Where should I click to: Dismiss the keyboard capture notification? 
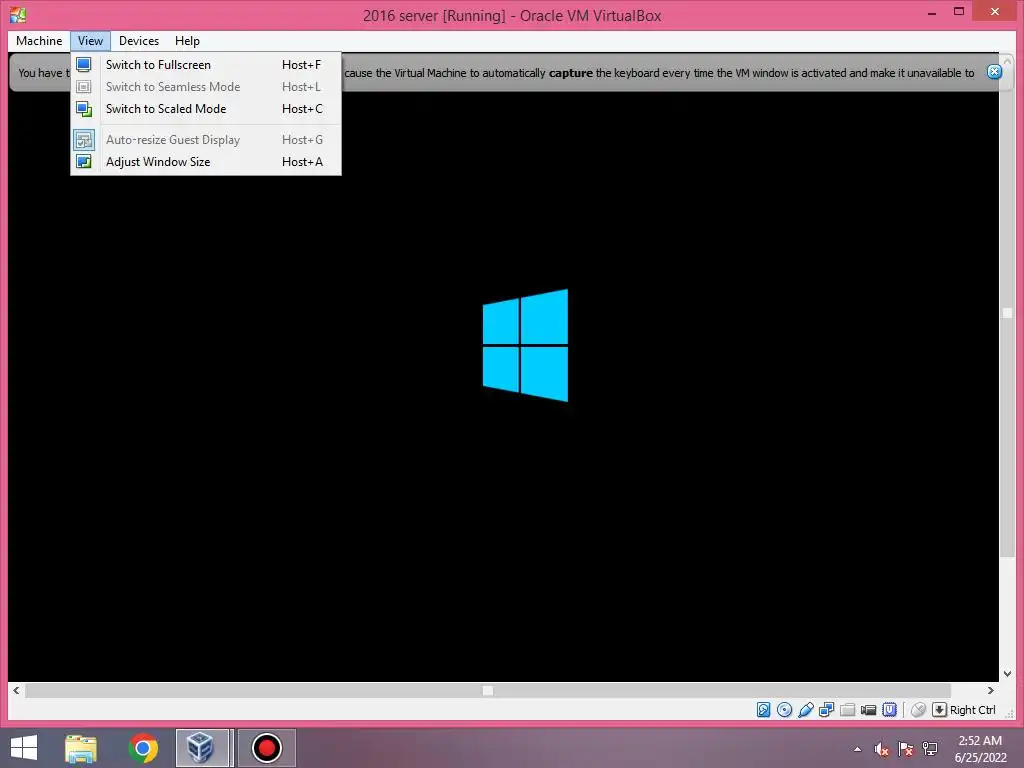994,72
